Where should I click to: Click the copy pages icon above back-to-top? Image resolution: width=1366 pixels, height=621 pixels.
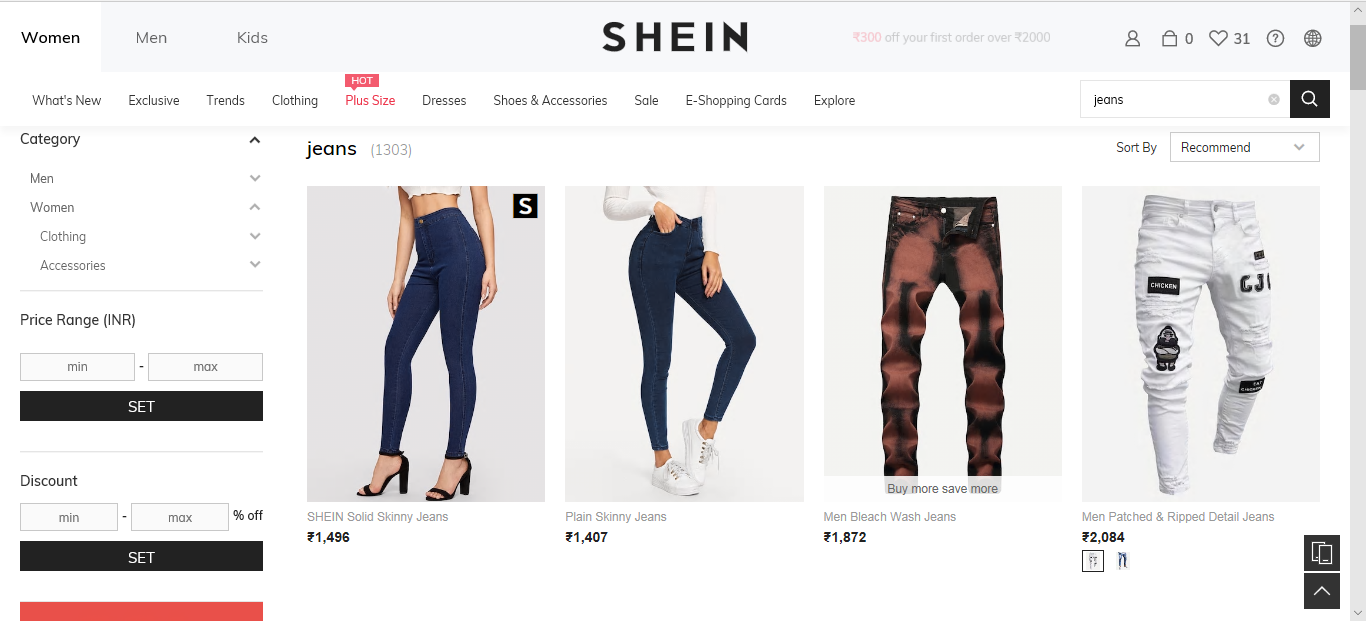click(1322, 553)
